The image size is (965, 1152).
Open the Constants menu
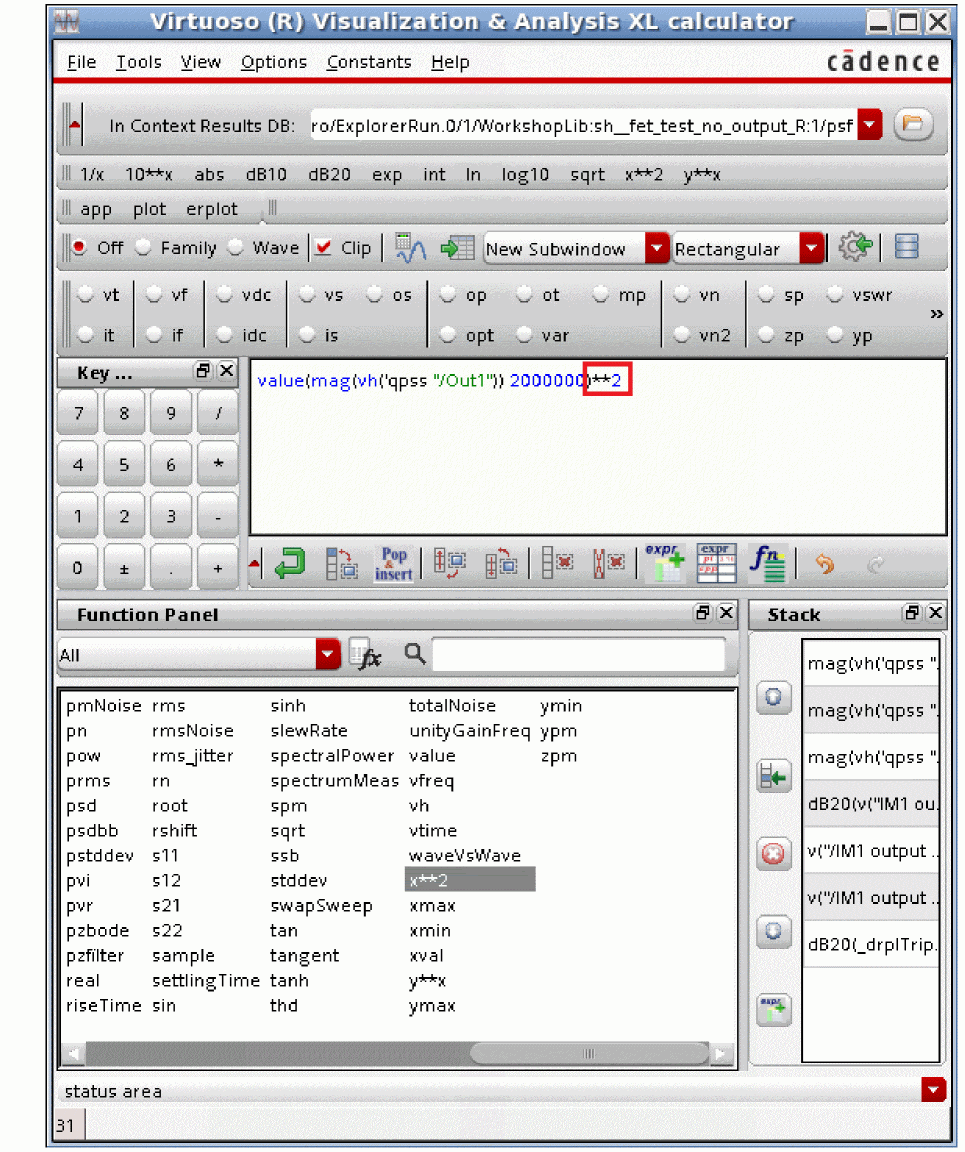(369, 62)
